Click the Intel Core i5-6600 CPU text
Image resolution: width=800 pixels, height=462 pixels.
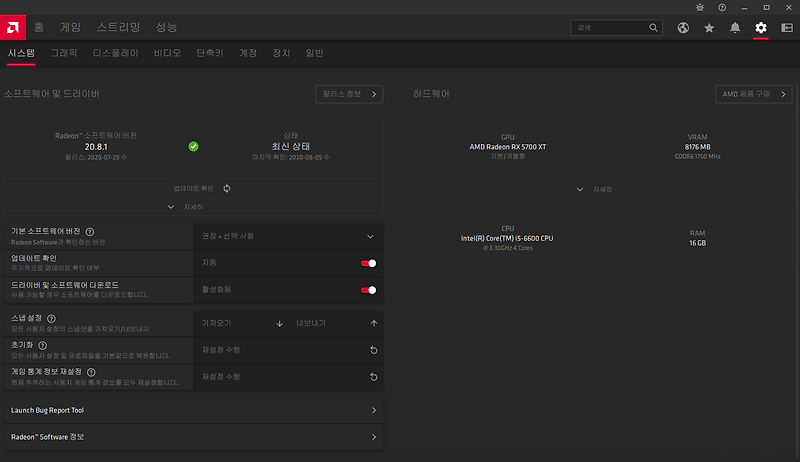pos(507,238)
